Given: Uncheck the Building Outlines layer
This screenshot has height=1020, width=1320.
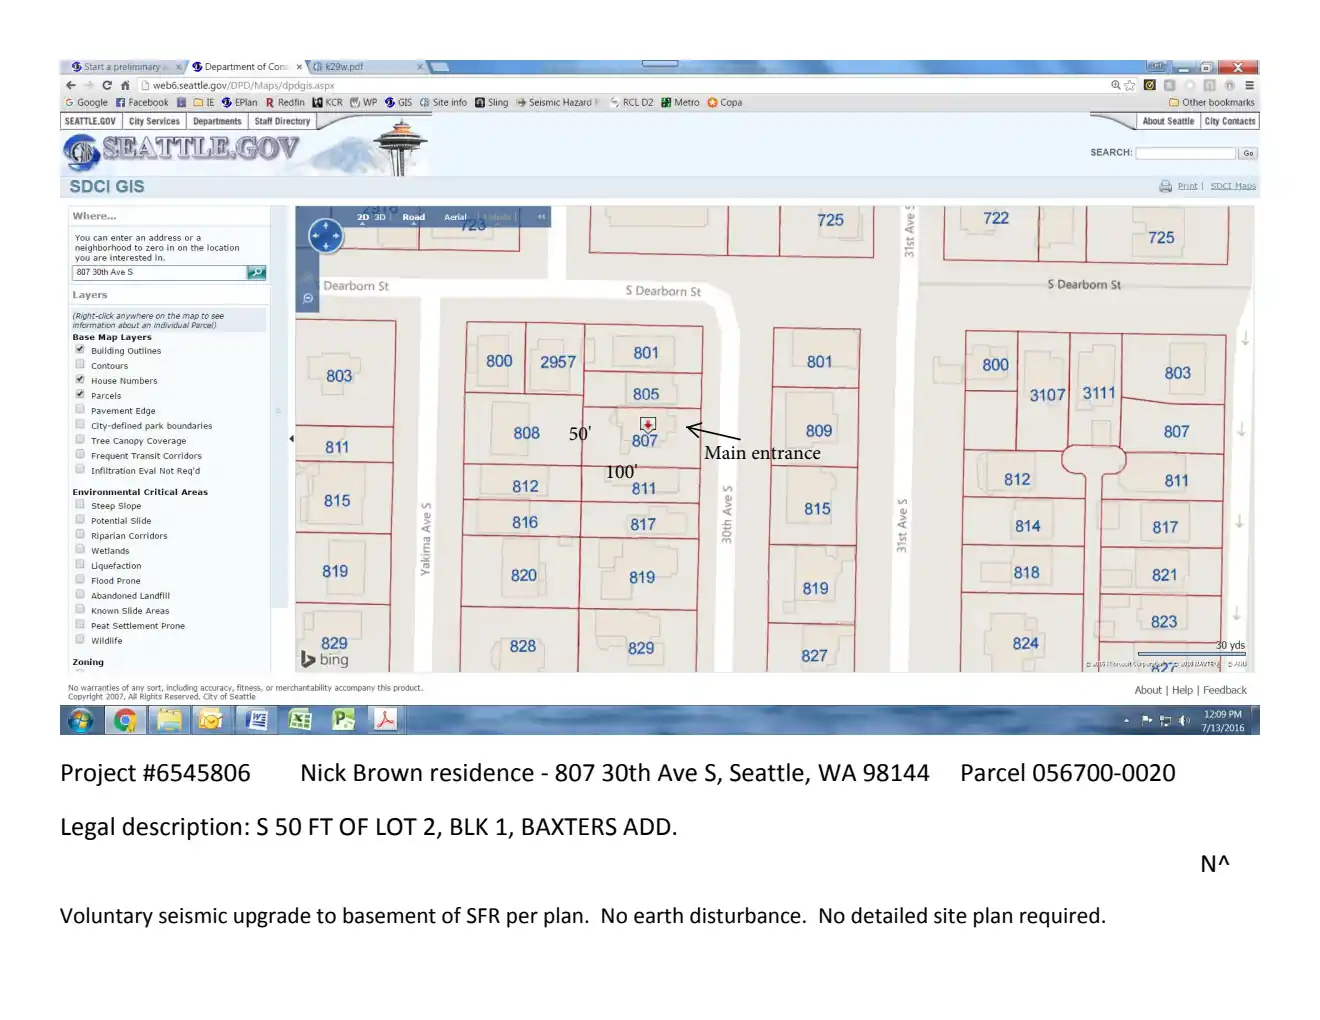Looking at the screenshot, I should pyautogui.click(x=80, y=350).
